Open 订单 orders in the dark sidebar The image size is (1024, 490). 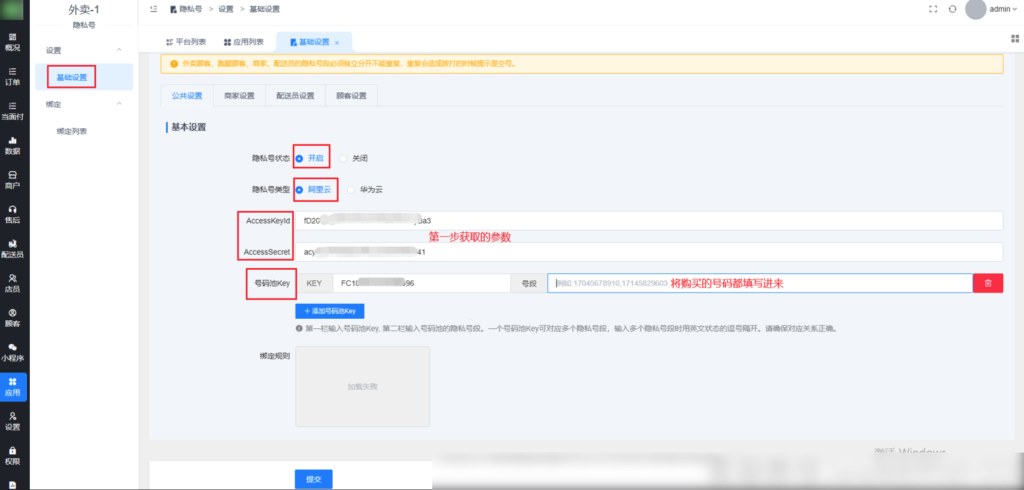(13, 76)
